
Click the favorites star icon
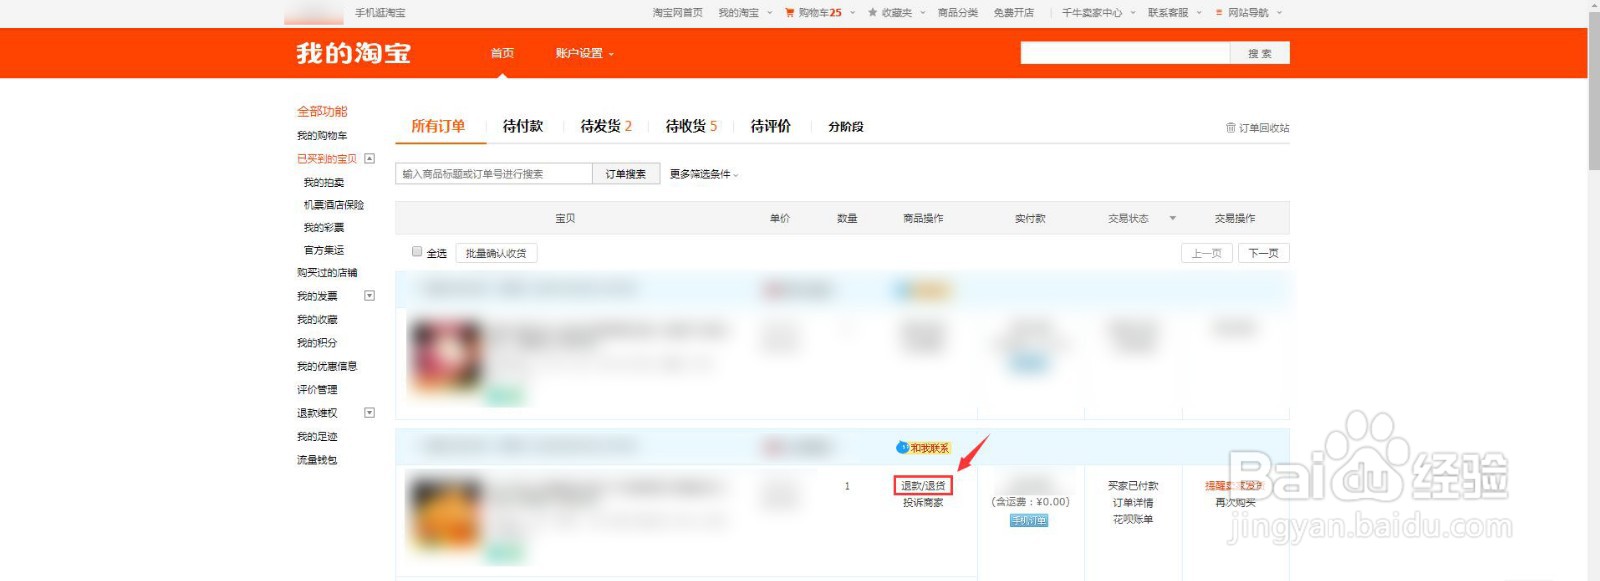(x=872, y=13)
